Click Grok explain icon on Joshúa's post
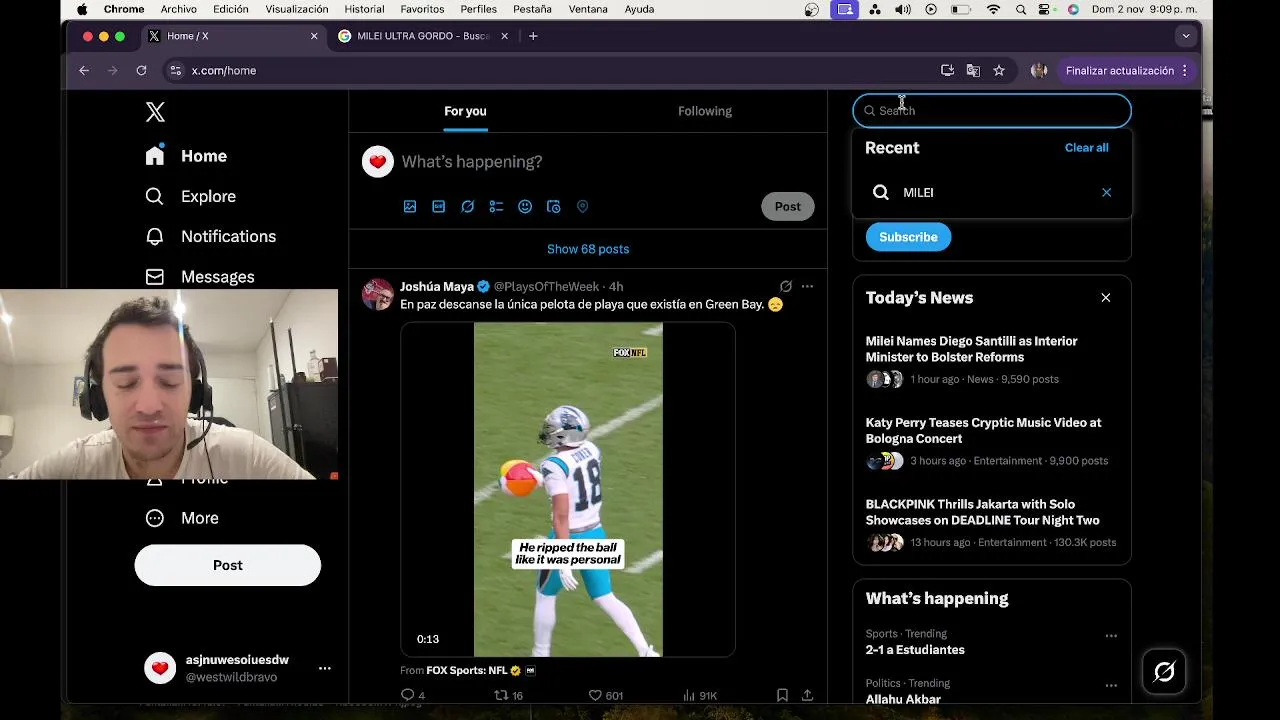The height and width of the screenshot is (720, 1280). [x=786, y=286]
